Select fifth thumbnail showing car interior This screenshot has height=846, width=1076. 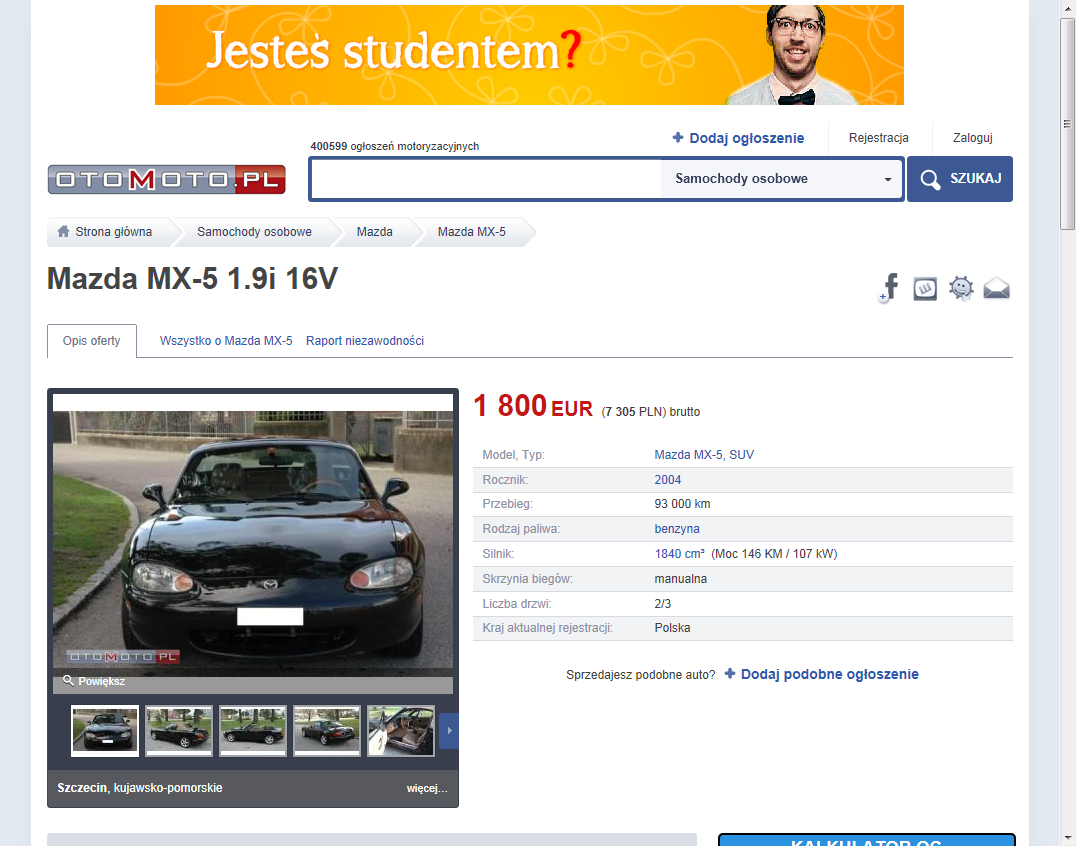click(401, 731)
